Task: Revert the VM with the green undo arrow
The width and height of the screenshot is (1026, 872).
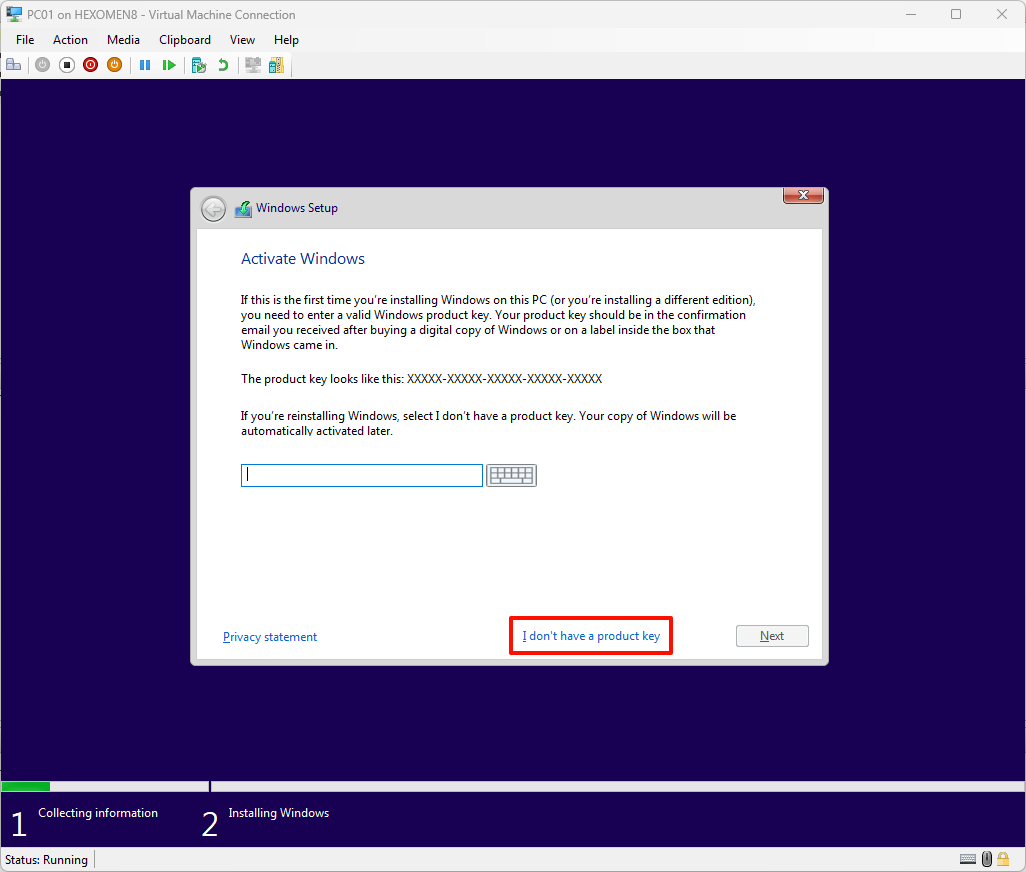Action: 223,65
